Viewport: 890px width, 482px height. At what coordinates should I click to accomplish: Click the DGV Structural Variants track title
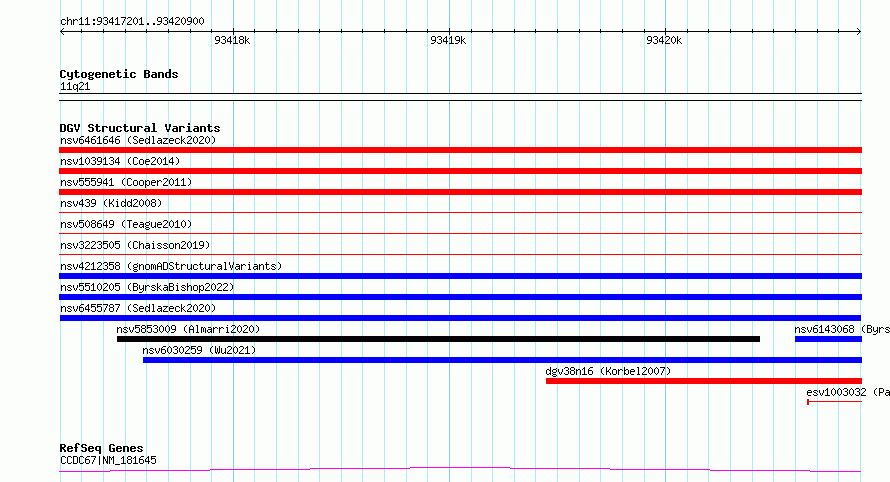[140, 128]
